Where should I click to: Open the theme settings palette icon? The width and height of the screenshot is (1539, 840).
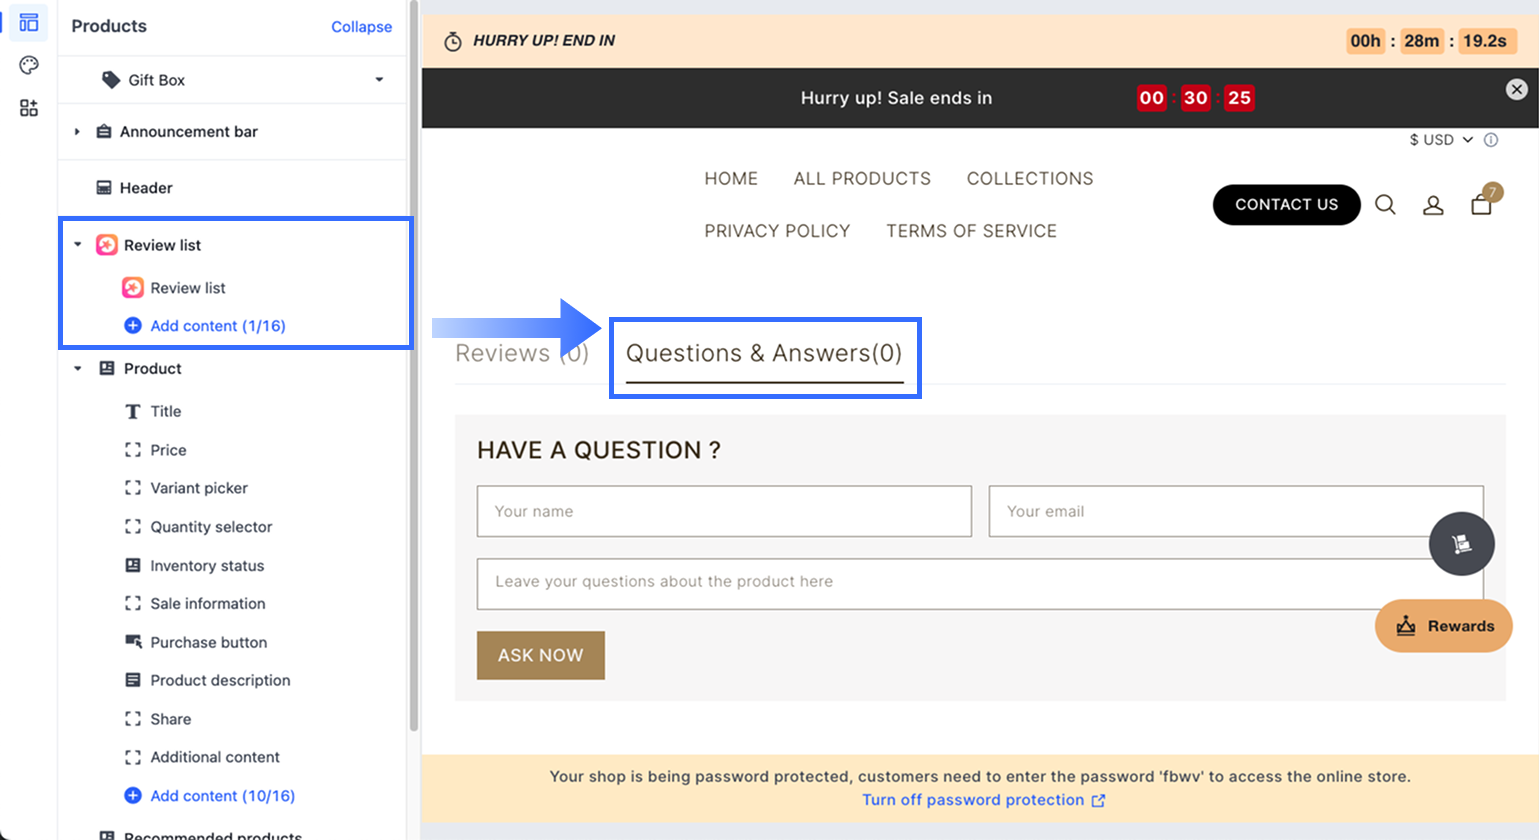(28, 64)
